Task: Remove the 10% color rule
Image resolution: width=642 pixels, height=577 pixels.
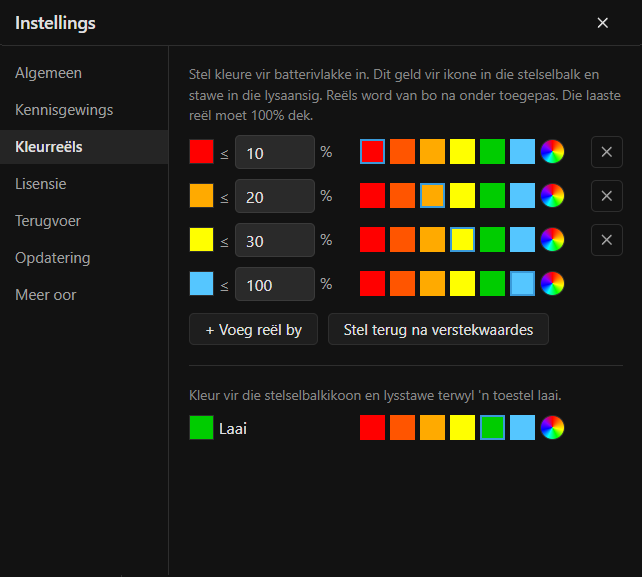Action: (x=607, y=152)
